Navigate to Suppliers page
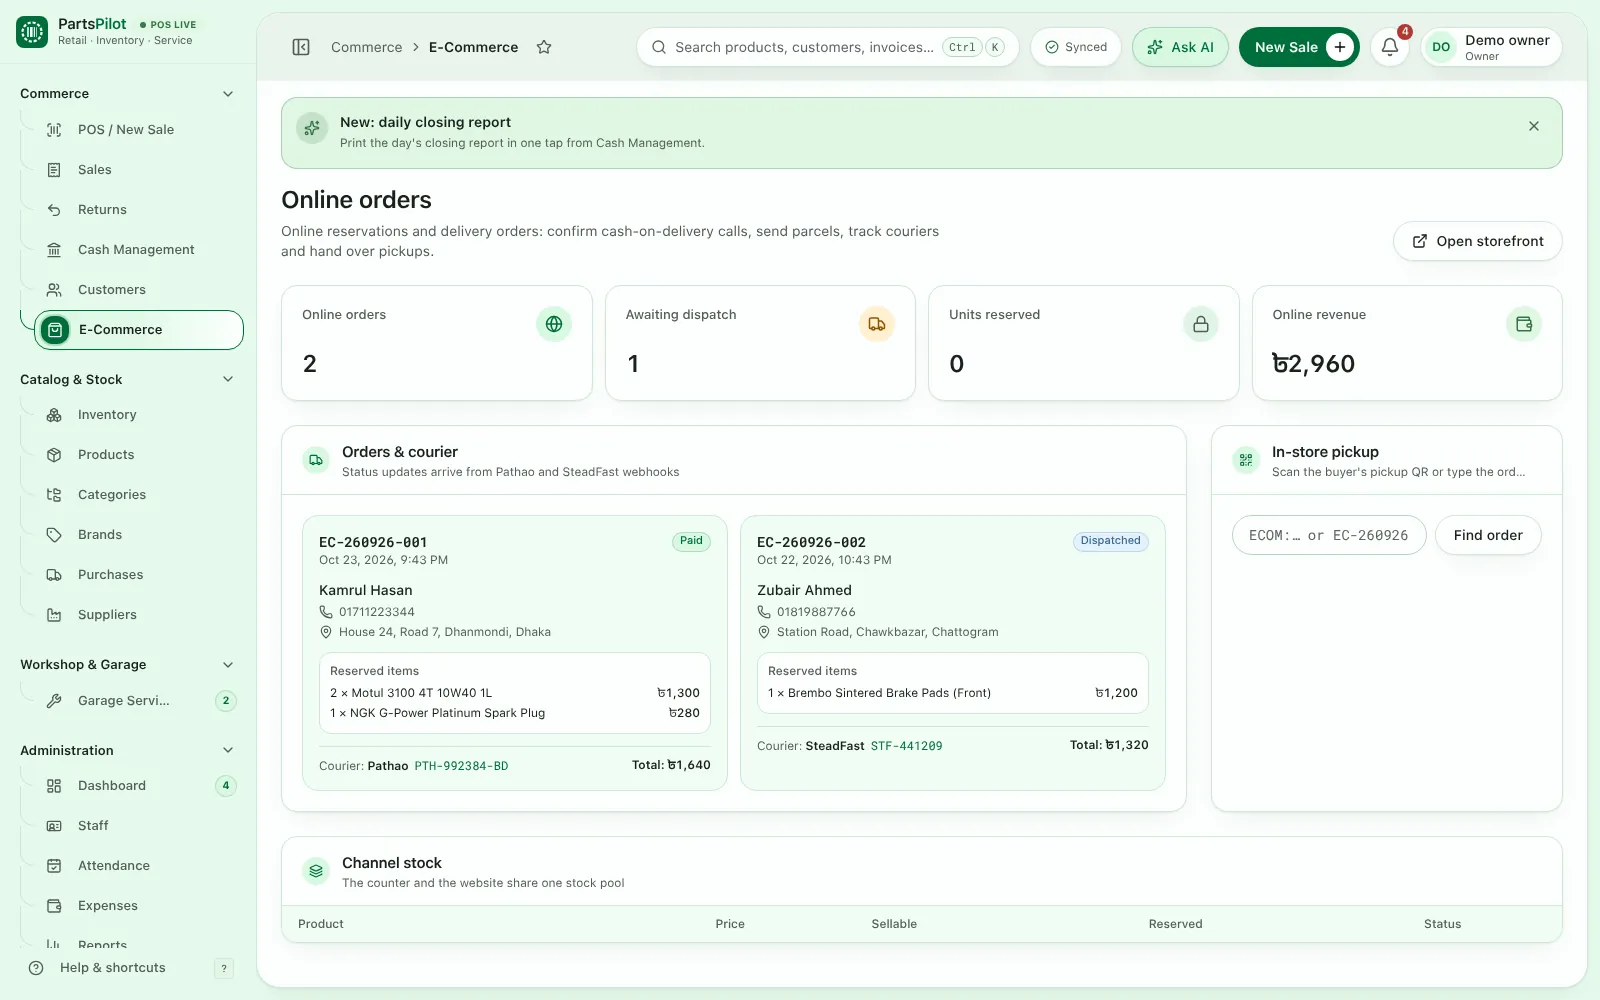The image size is (1600, 1000). pyautogui.click(x=139, y=615)
